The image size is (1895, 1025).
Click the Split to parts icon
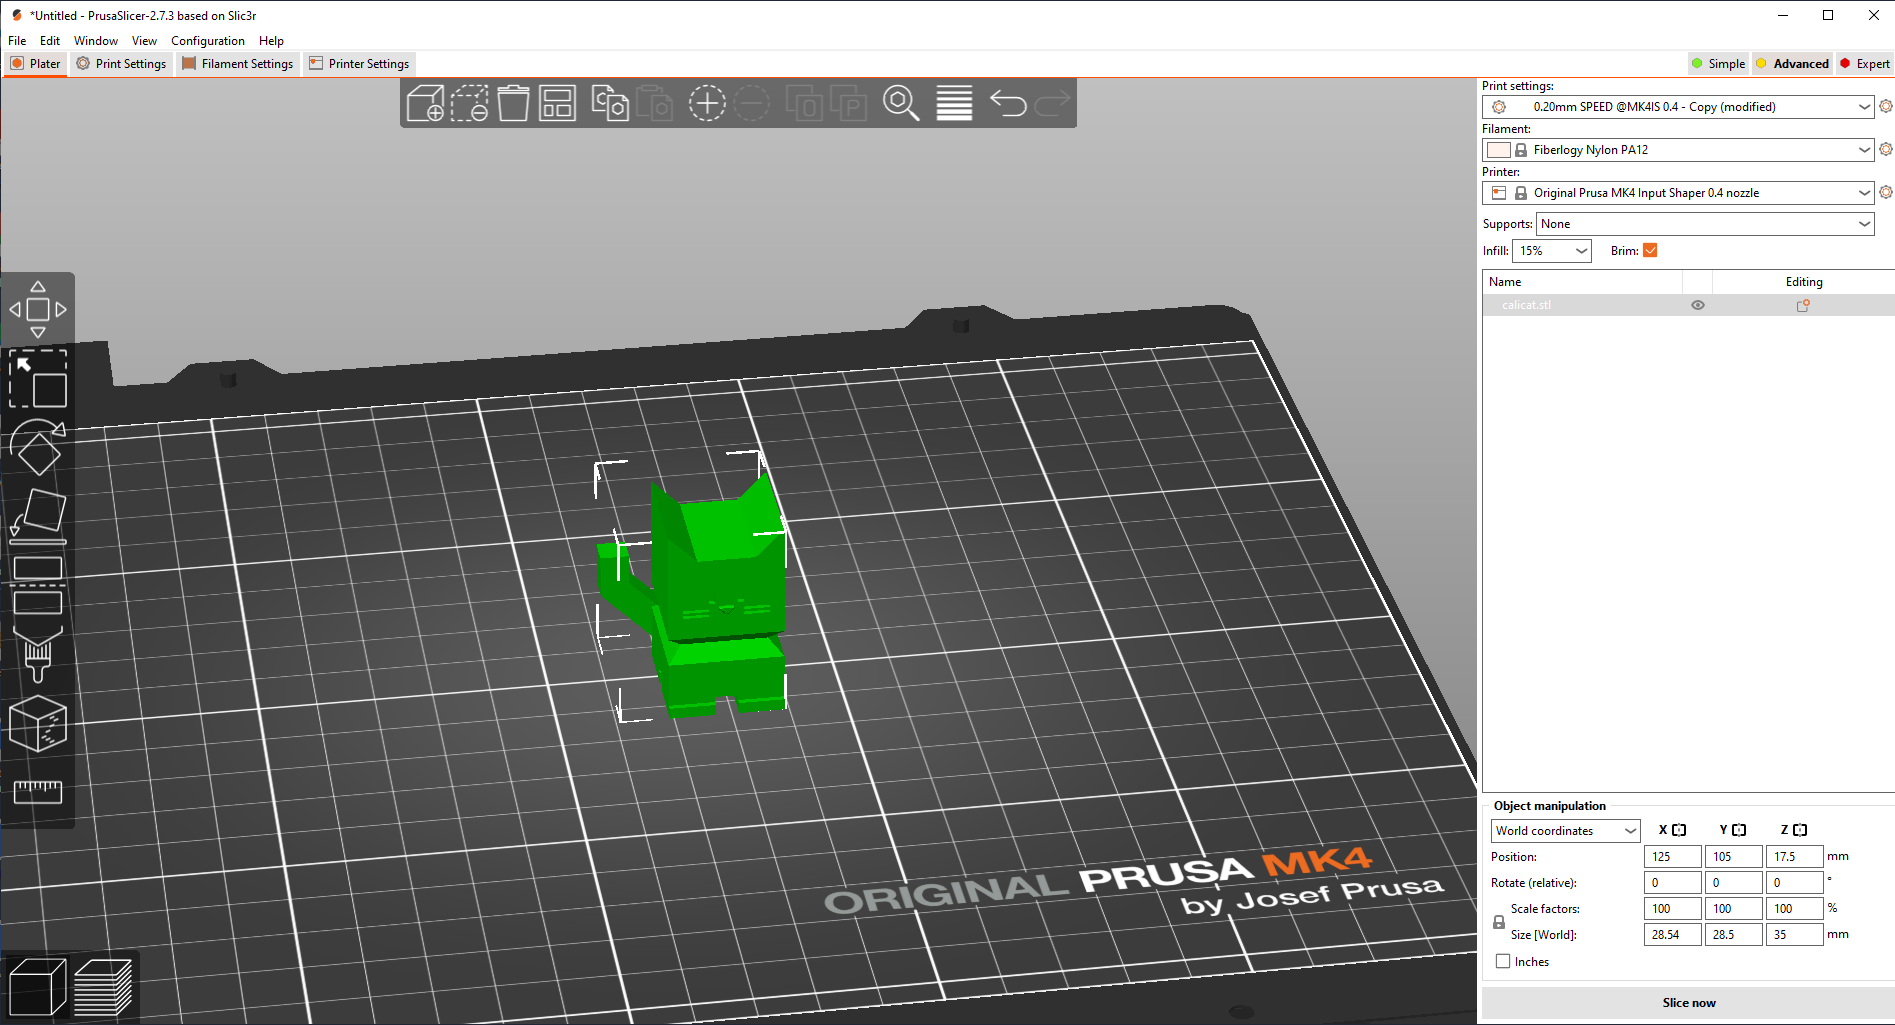coord(849,103)
